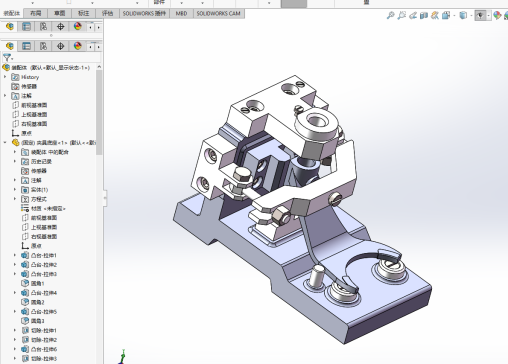Open the Hide/Show Items dropdown arrow
The height and width of the screenshot is (364, 508).
[x=489, y=16]
